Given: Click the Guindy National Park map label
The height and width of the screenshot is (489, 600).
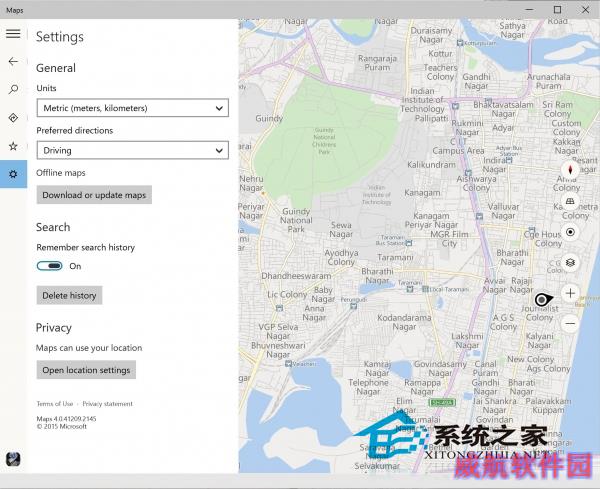Looking at the screenshot, I should click(x=296, y=220).
